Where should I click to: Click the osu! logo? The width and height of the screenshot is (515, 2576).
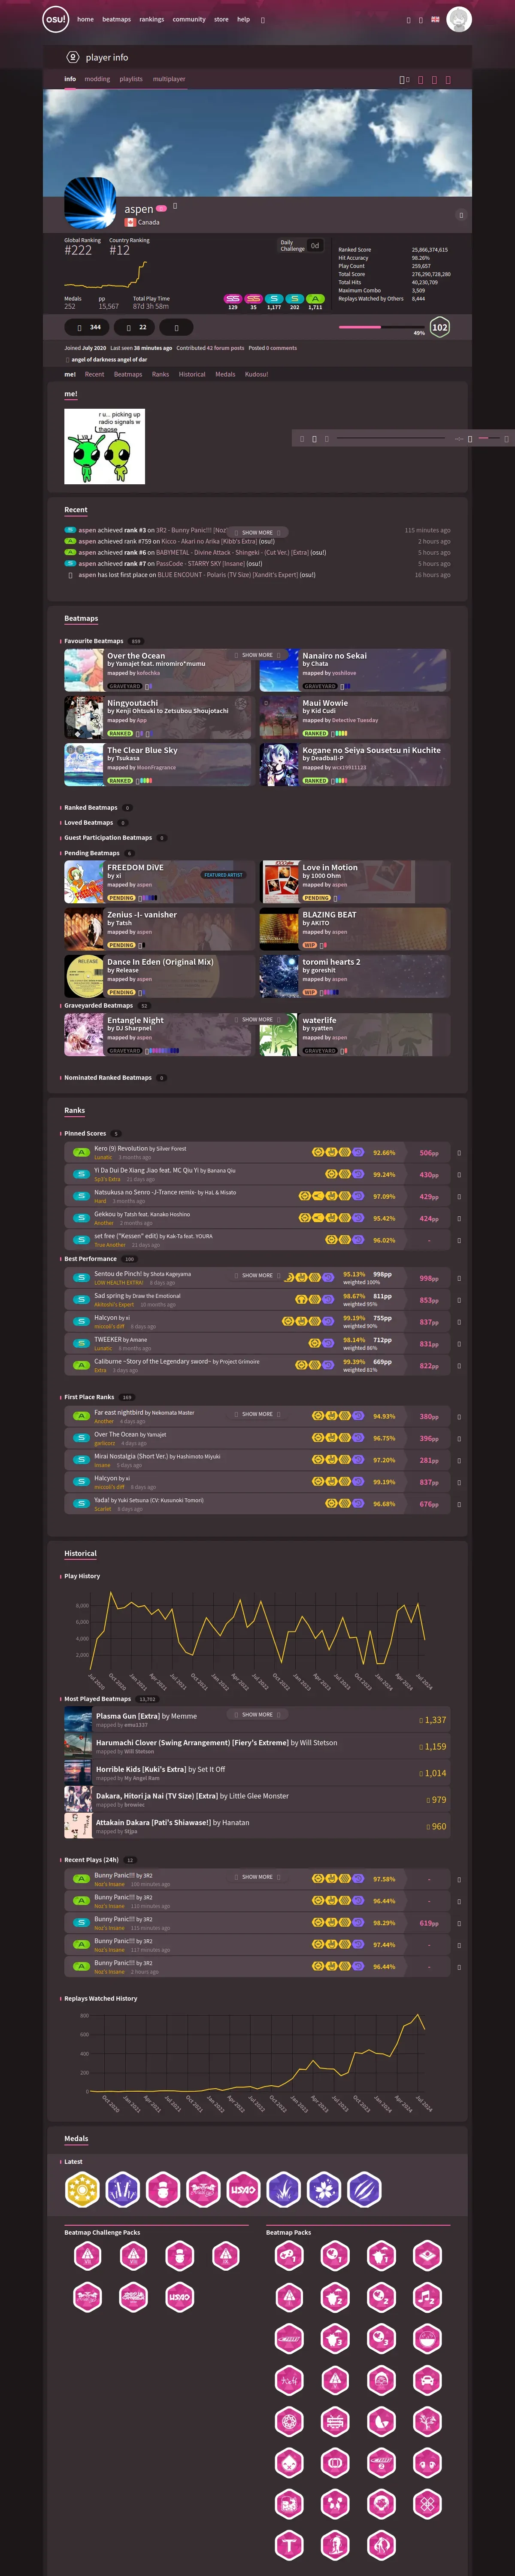click(x=56, y=19)
